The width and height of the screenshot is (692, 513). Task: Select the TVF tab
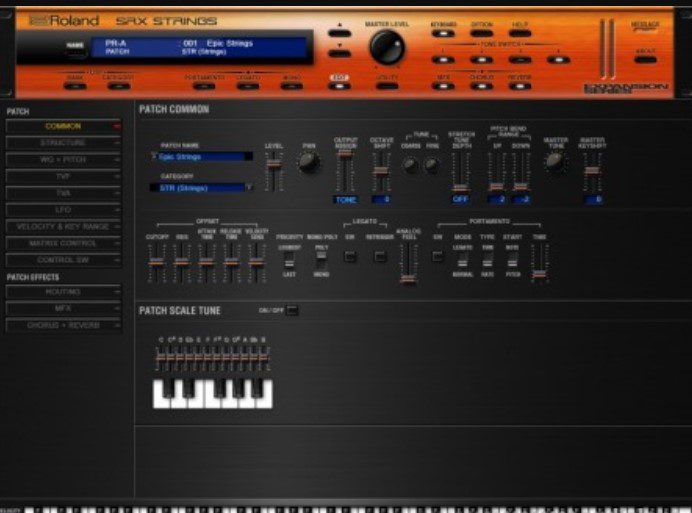click(63, 177)
